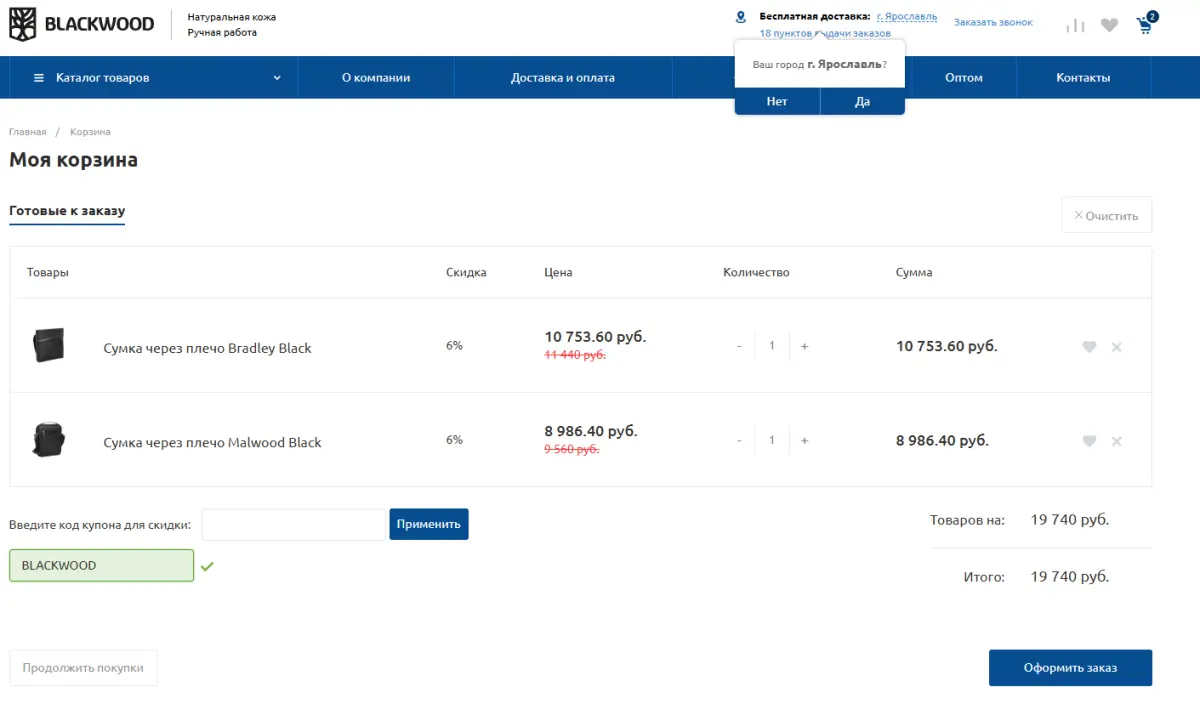Image resolution: width=1200 pixels, height=704 pixels.
Task: Open Сумка через плечо Malwood Black link
Action: click(x=212, y=442)
